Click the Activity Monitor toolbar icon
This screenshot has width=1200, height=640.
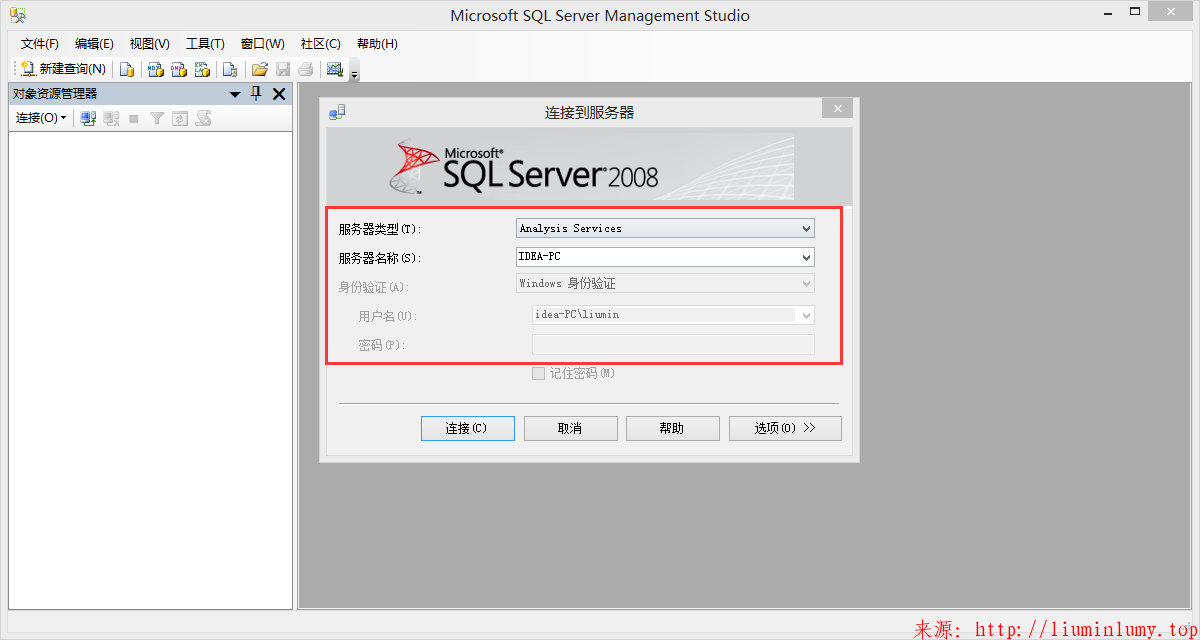[x=335, y=69]
